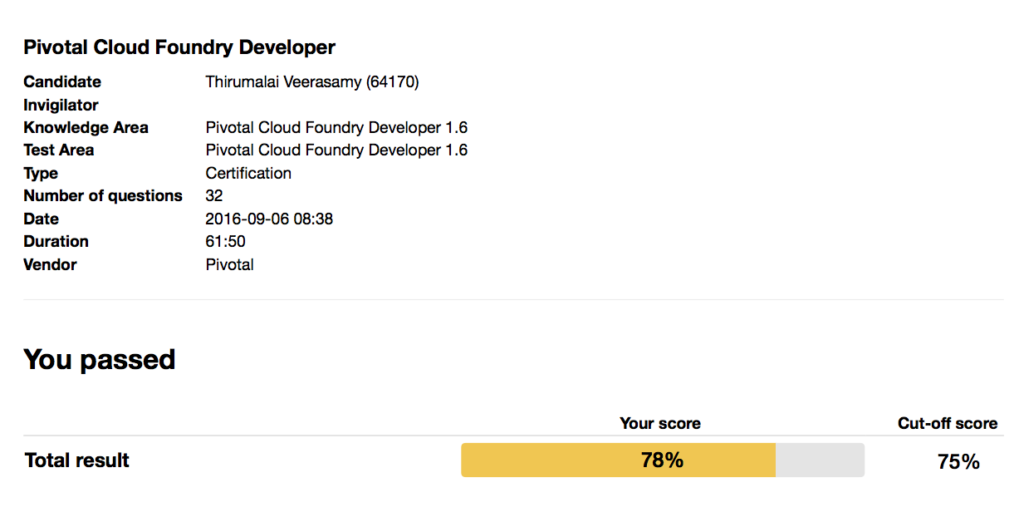Select the vendor value Pivotal

(x=230, y=264)
